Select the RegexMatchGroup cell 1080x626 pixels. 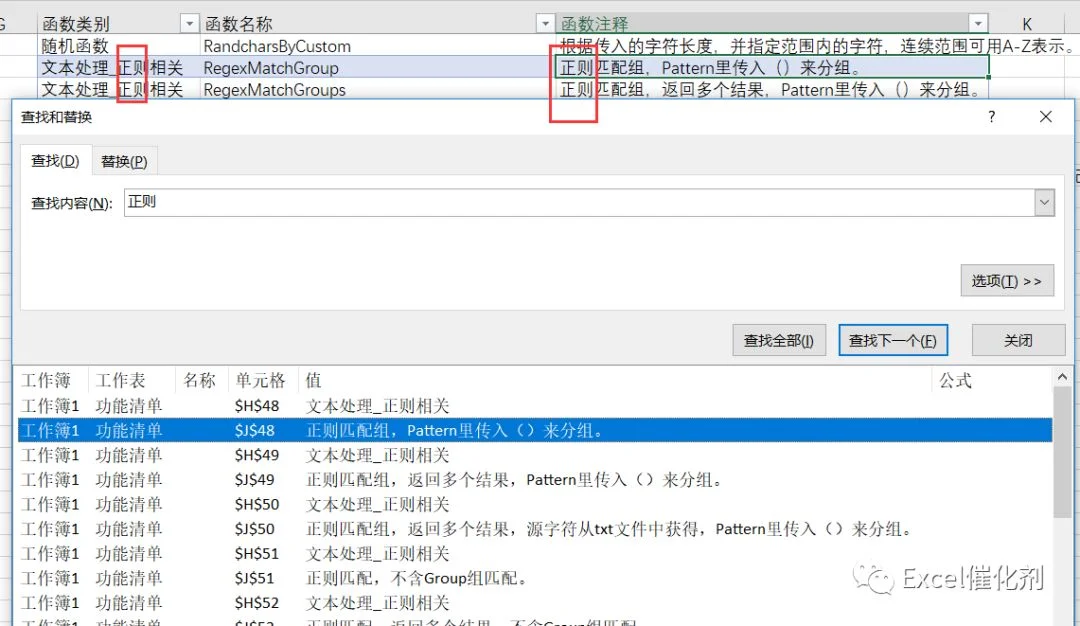click(377, 67)
